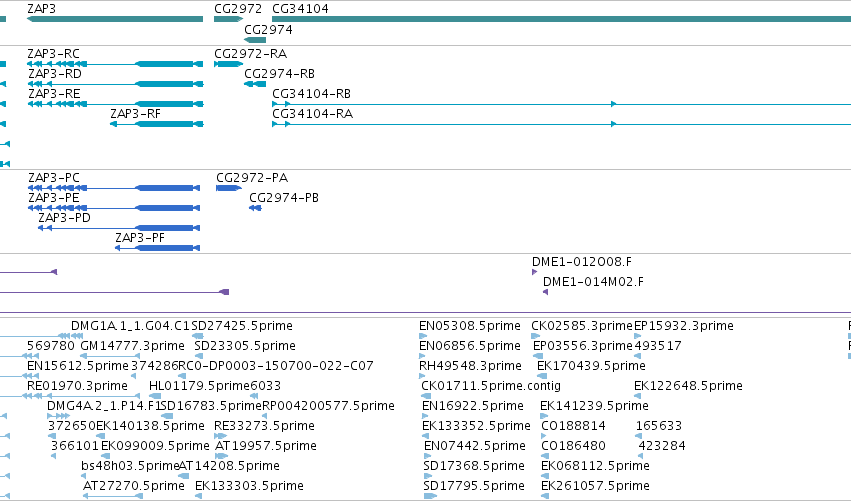851x501 pixels.
Task: Click the SD27425.5prime EST glyph
Action: (198, 336)
